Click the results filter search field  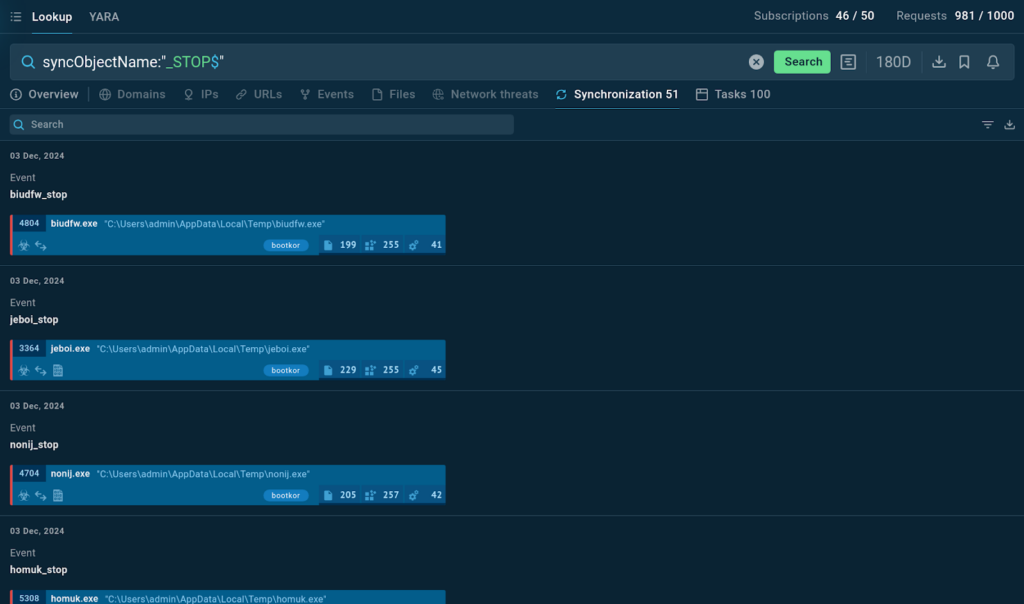click(262, 124)
